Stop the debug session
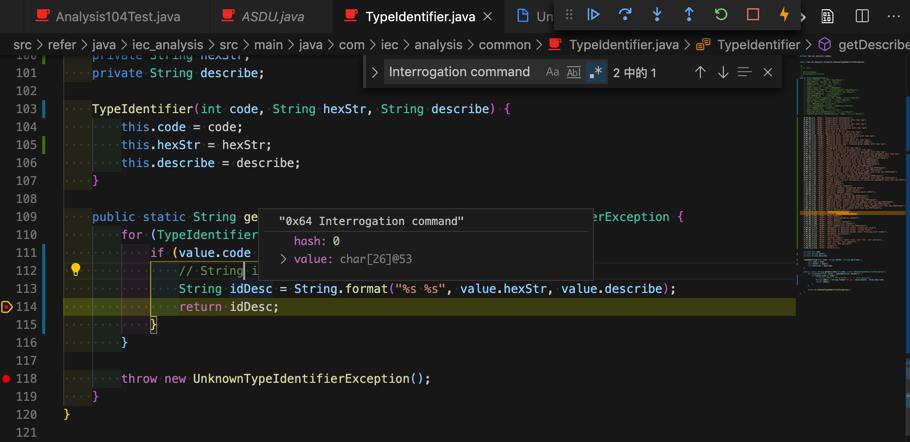The image size is (910, 442). coord(753,15)
